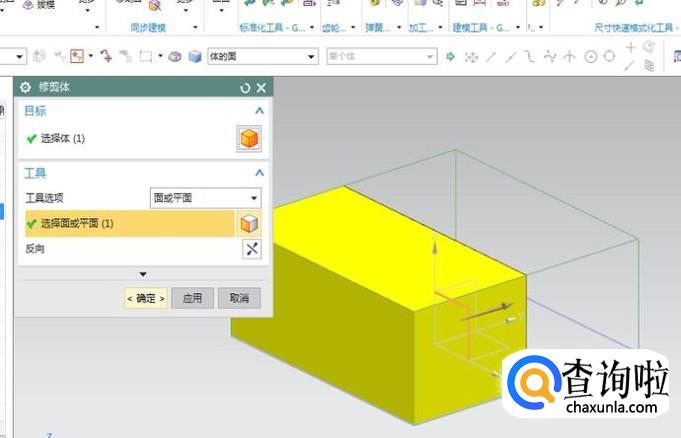Close the 修剪体 dialog
This screenshot has height=438, width=681.
[x=261, y=89]
